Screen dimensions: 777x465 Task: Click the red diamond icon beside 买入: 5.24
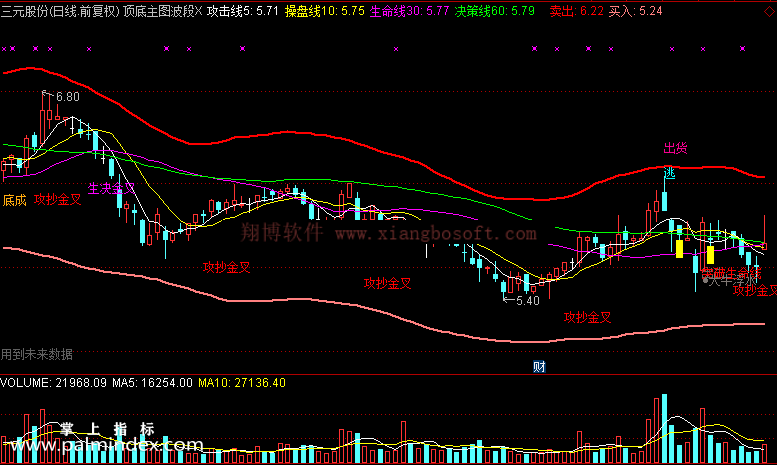click(x=770, y=11)
